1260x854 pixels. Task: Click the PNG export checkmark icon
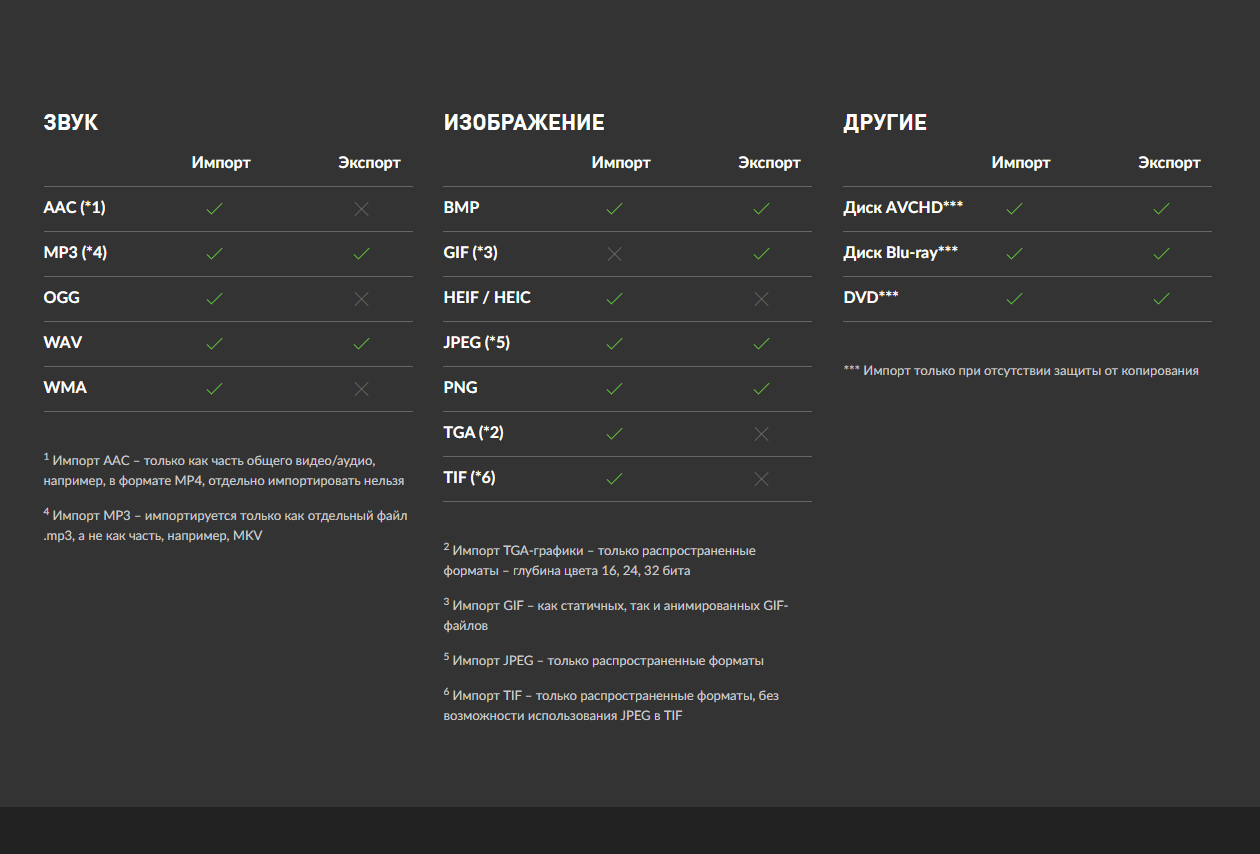point(761,389)
